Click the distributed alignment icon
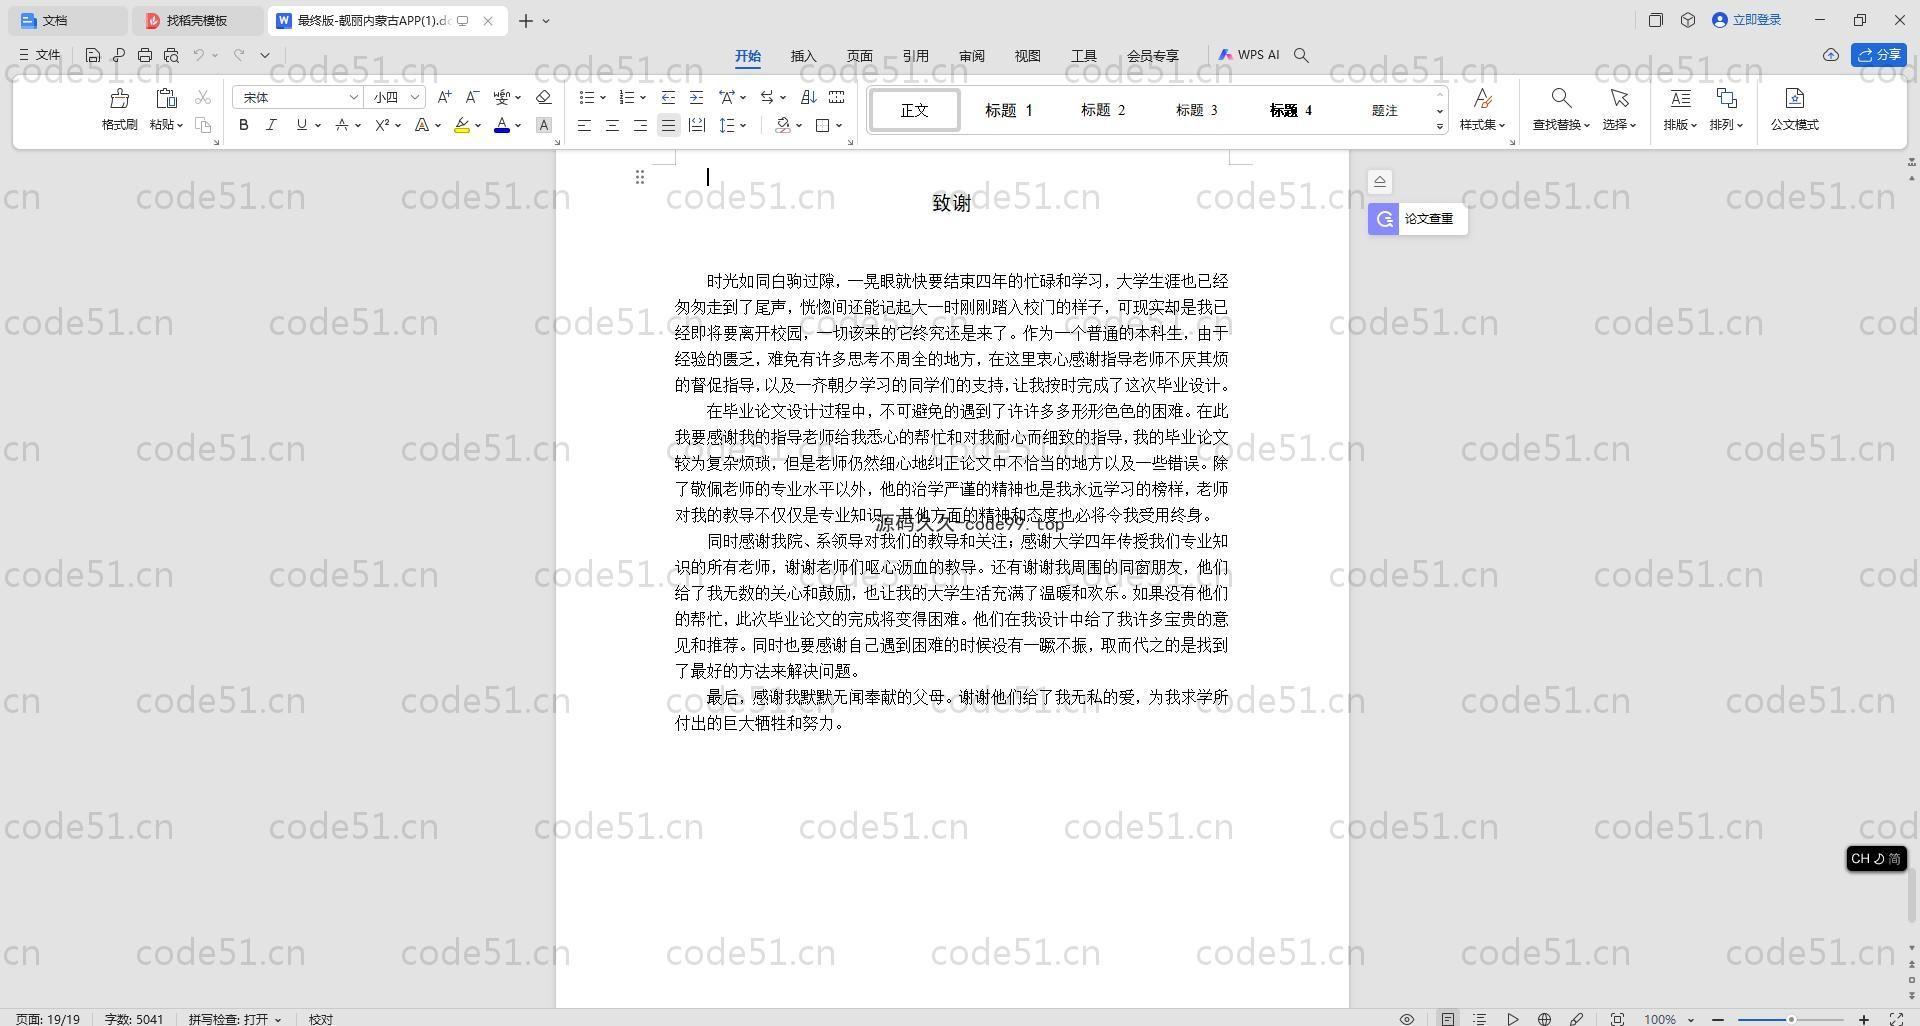This screenshot has width=1920, height=1026. pyautogui.click(x=697, y=125)
